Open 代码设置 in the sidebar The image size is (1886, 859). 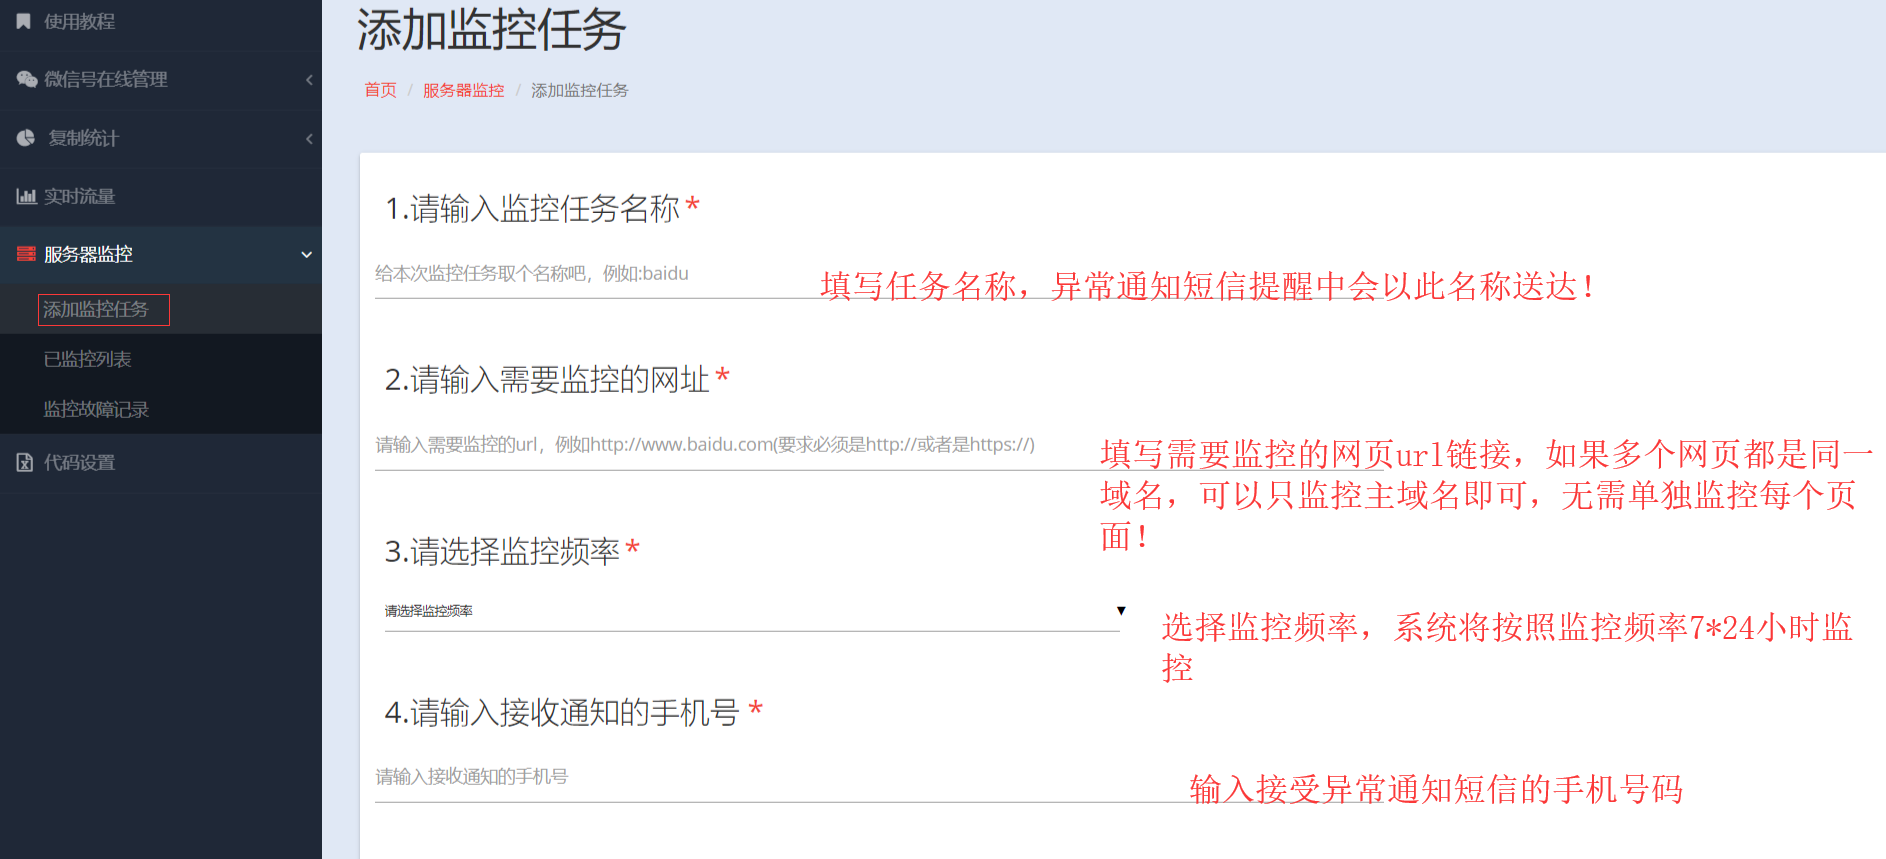click(80, 462)
